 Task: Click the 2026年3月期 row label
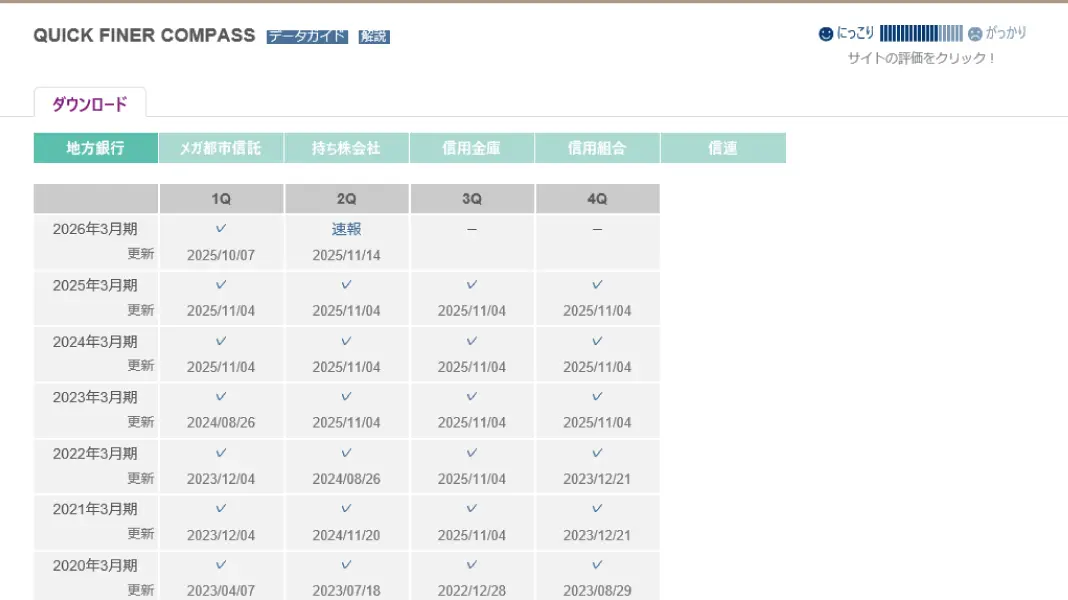[x=95, y=230]
